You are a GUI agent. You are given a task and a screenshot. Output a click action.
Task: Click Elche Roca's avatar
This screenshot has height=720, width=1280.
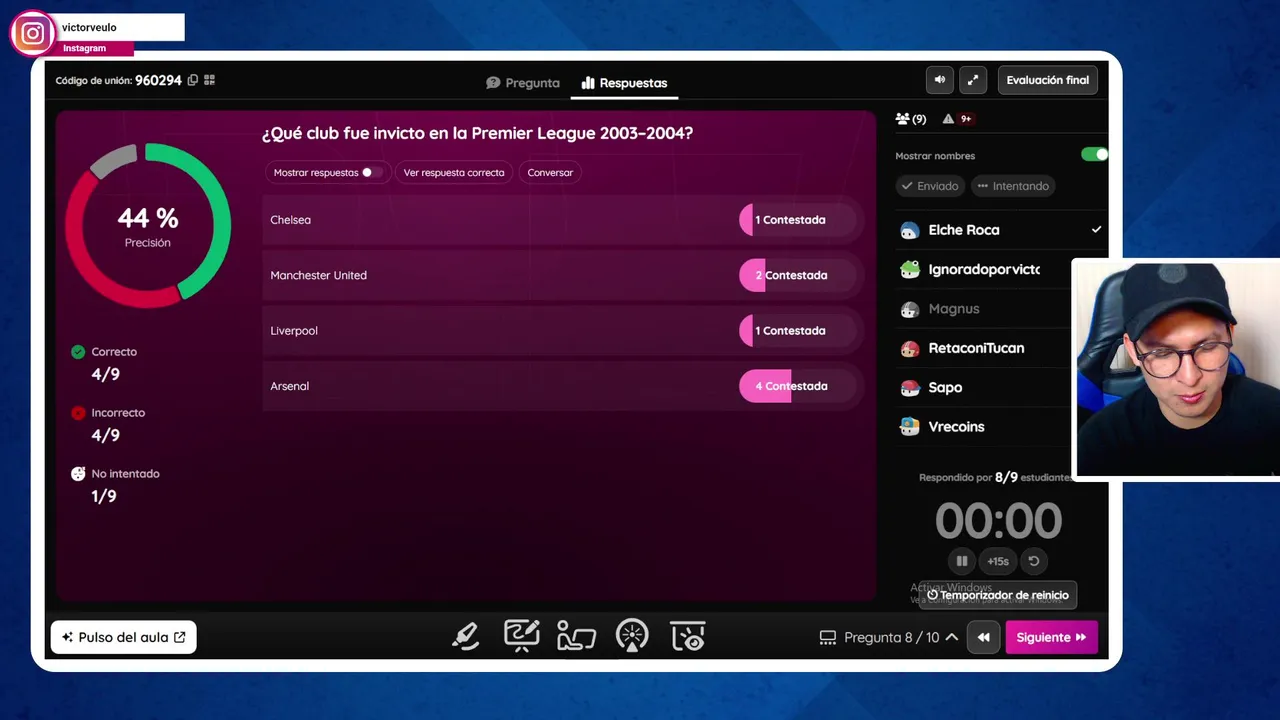[909, 230]
